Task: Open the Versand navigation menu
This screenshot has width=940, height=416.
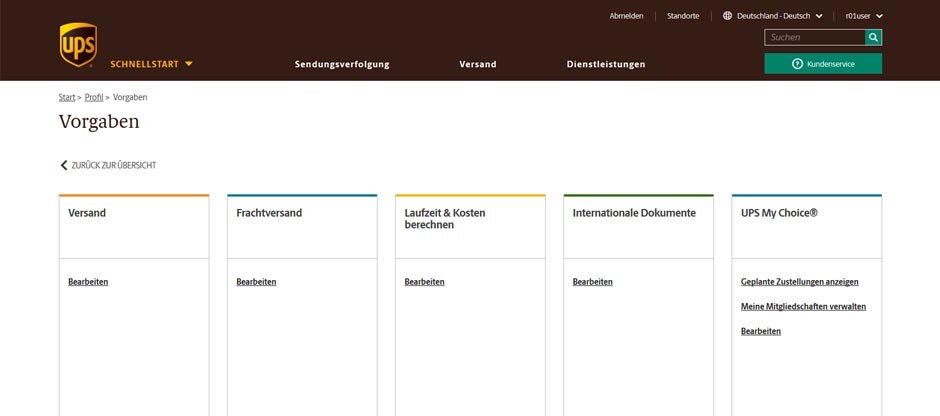Action: (x=478, y=64)
